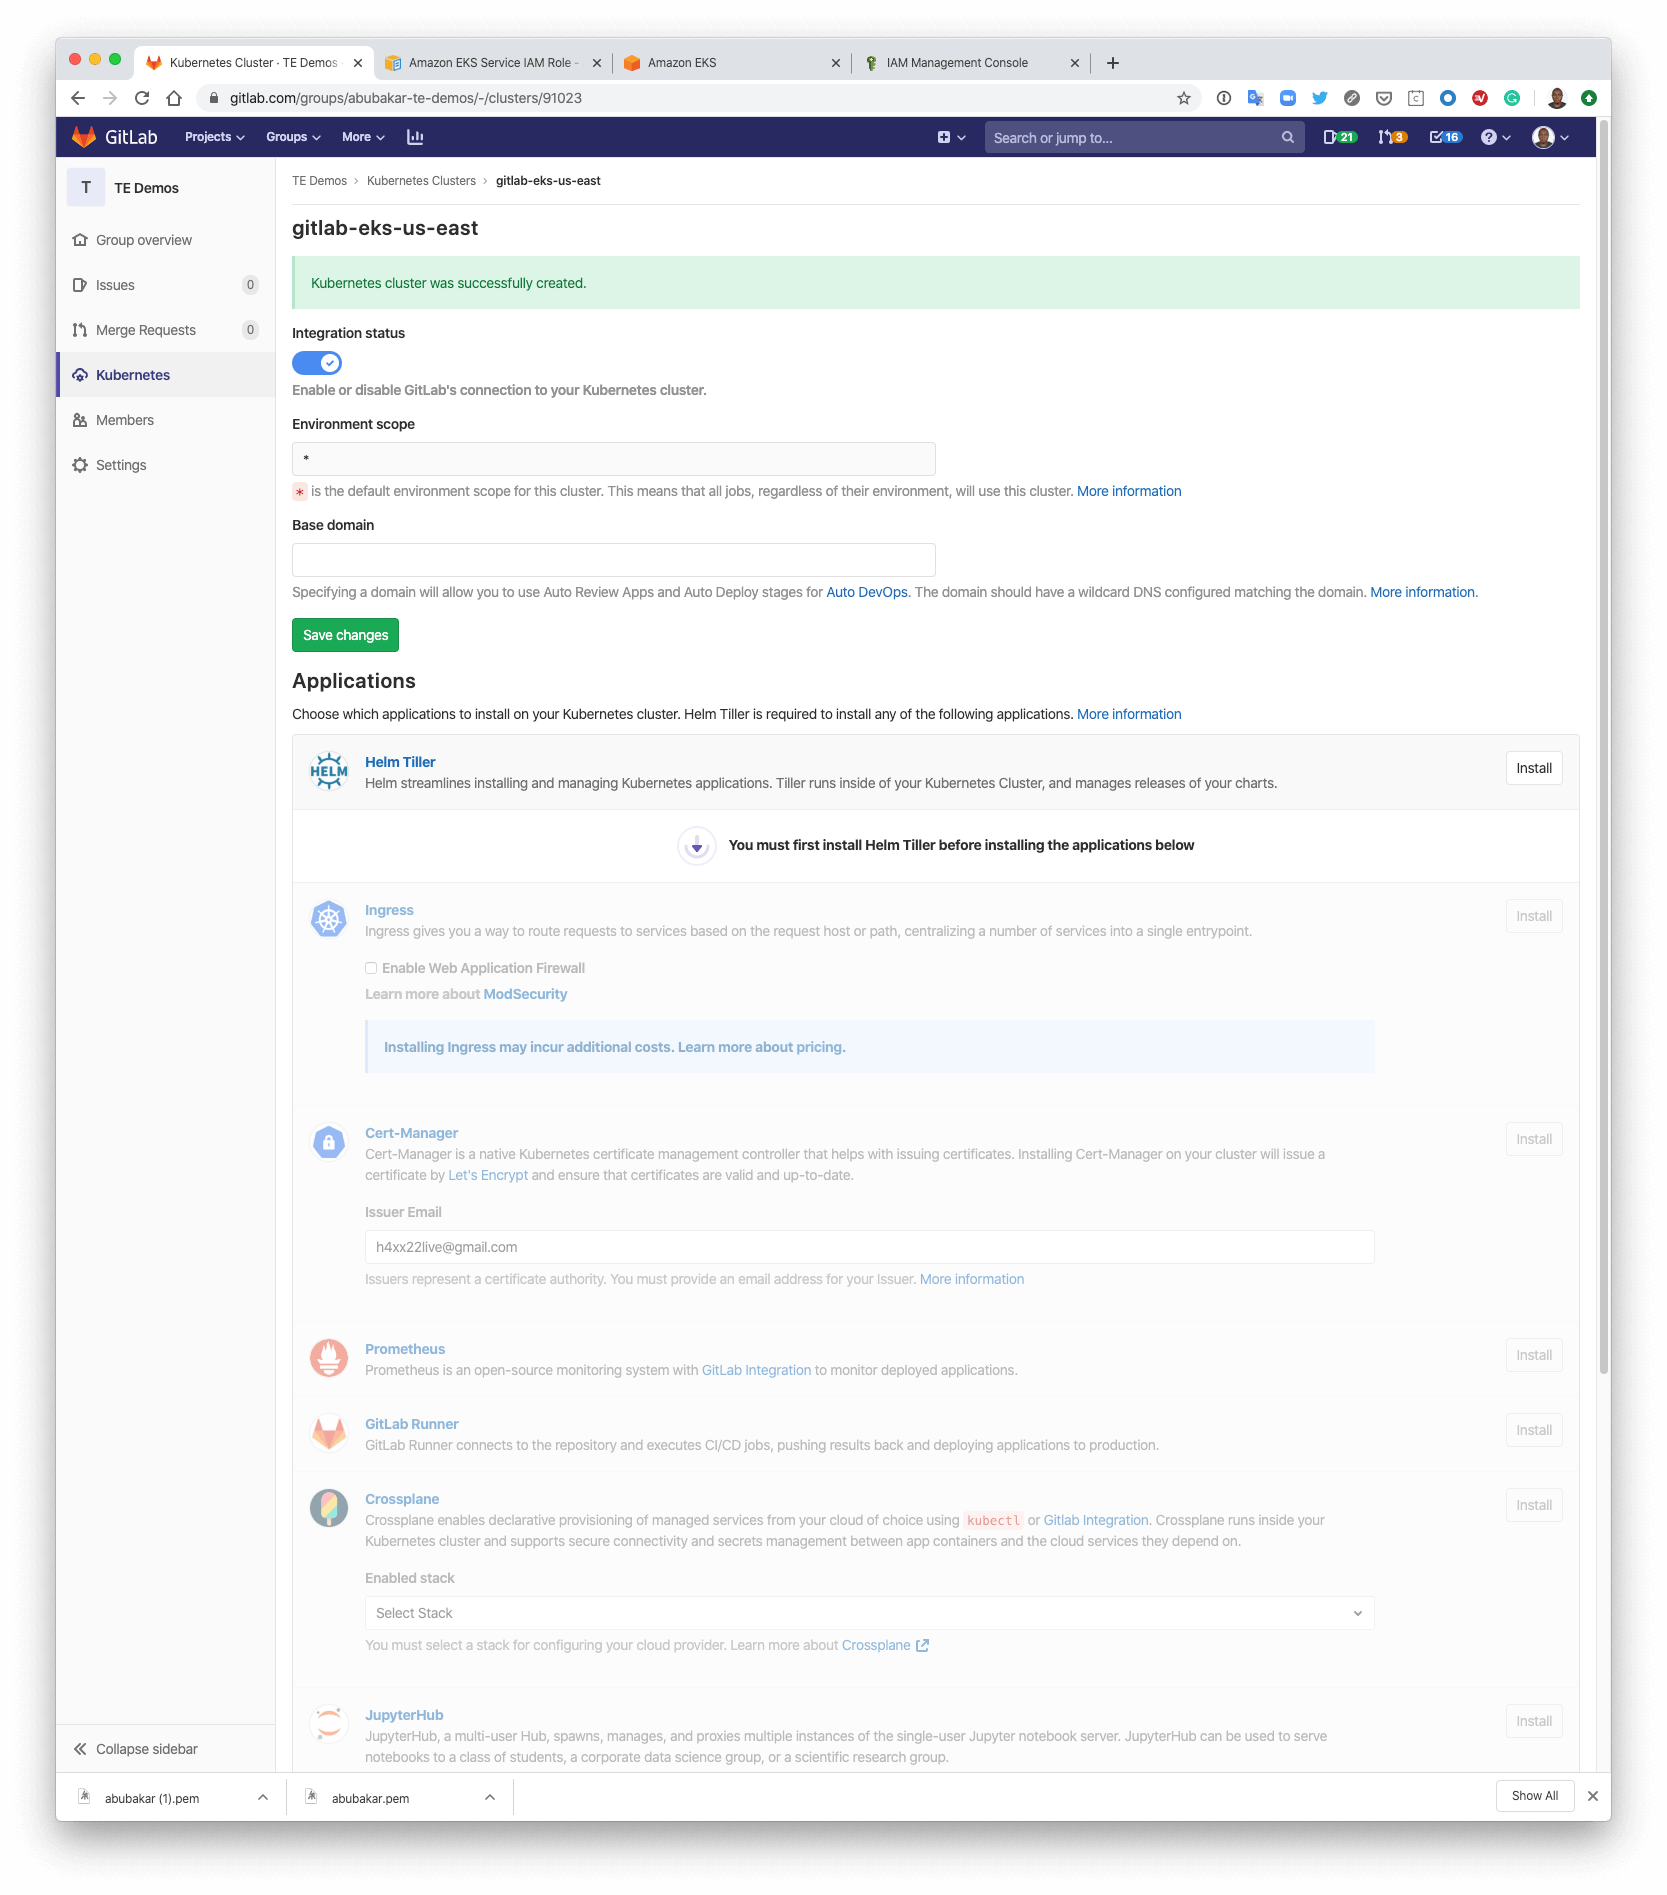Open Kubernetes Clusters breadcrumb link
The height and width of the screenshot is (1895, 1667).
coord(421,181)
